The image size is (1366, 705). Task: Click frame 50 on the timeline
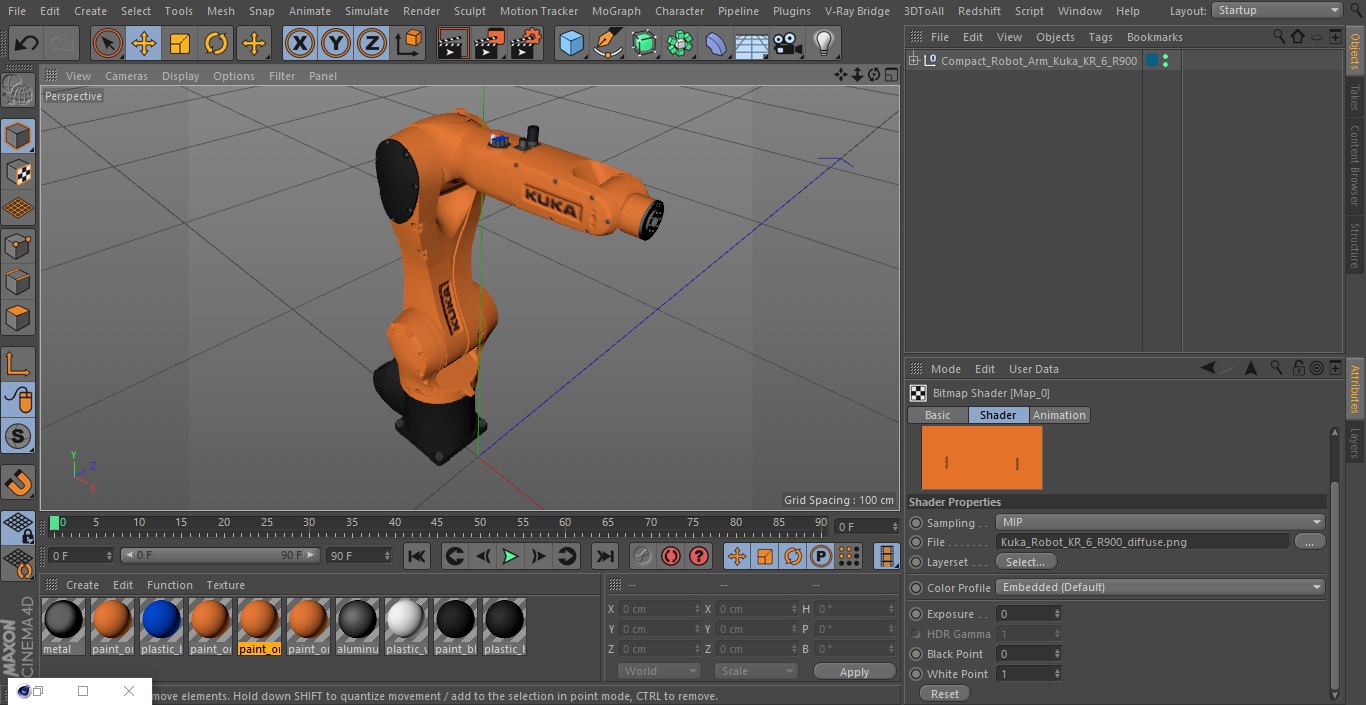coord(480,523)
